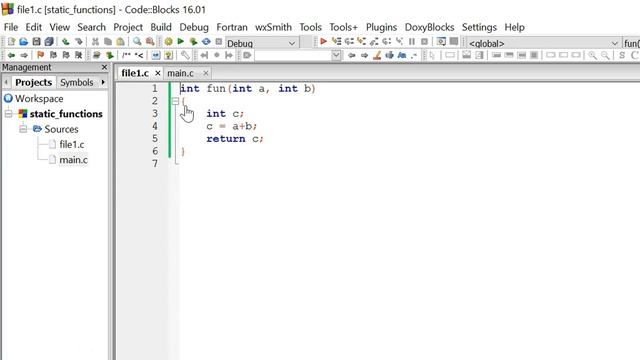Collapse the static_functions project node
640x360 pixels.
[8, 114]
